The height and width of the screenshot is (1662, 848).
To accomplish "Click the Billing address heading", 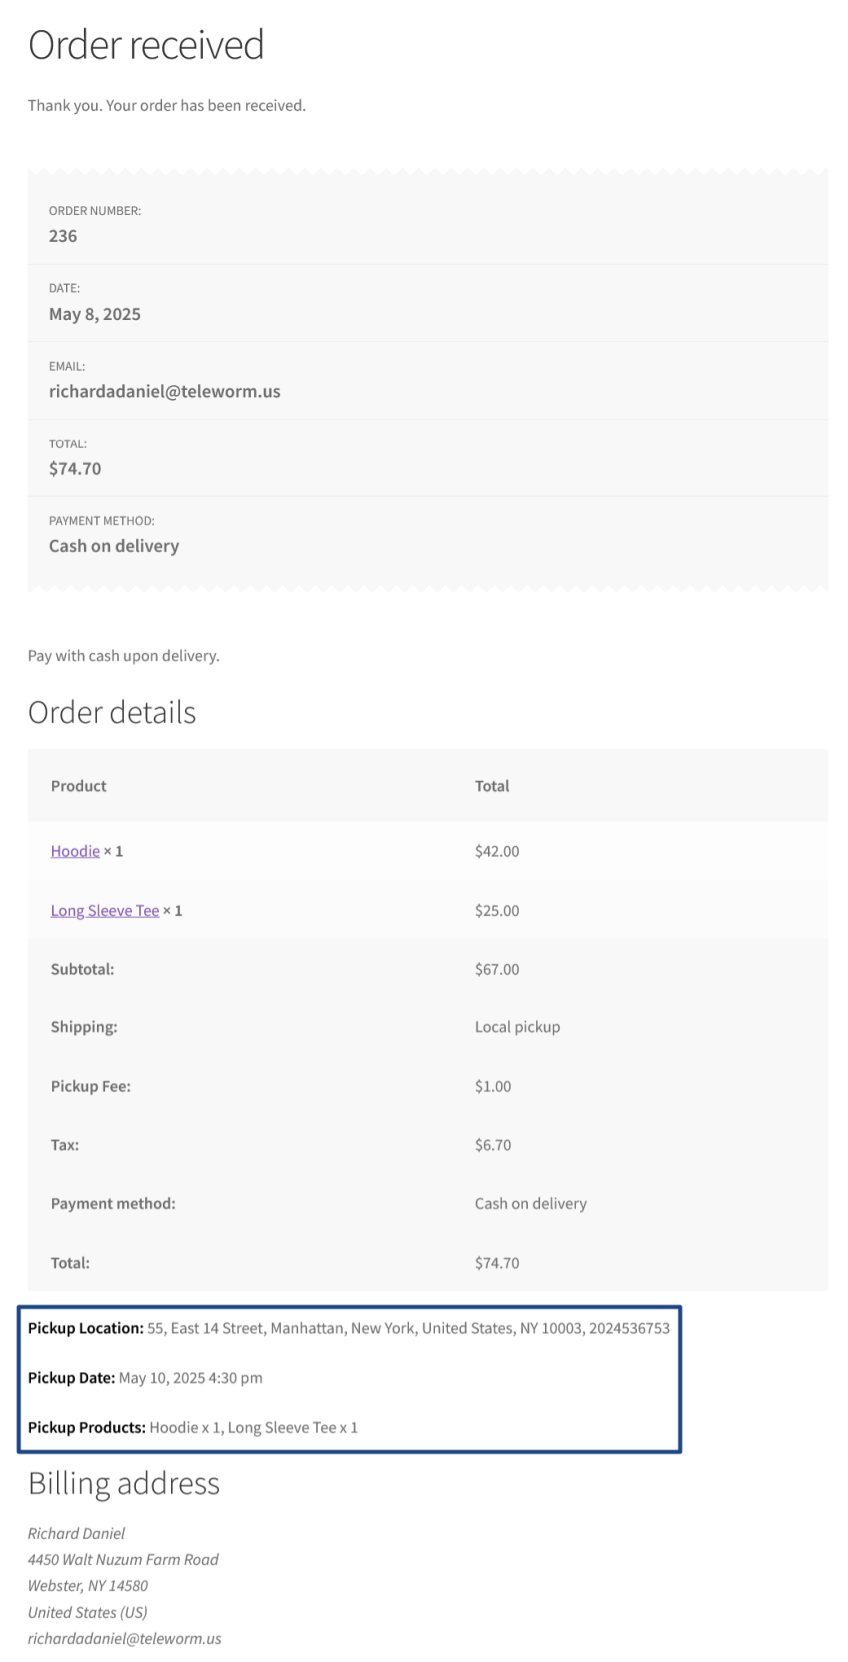I will coord(124,1483).
